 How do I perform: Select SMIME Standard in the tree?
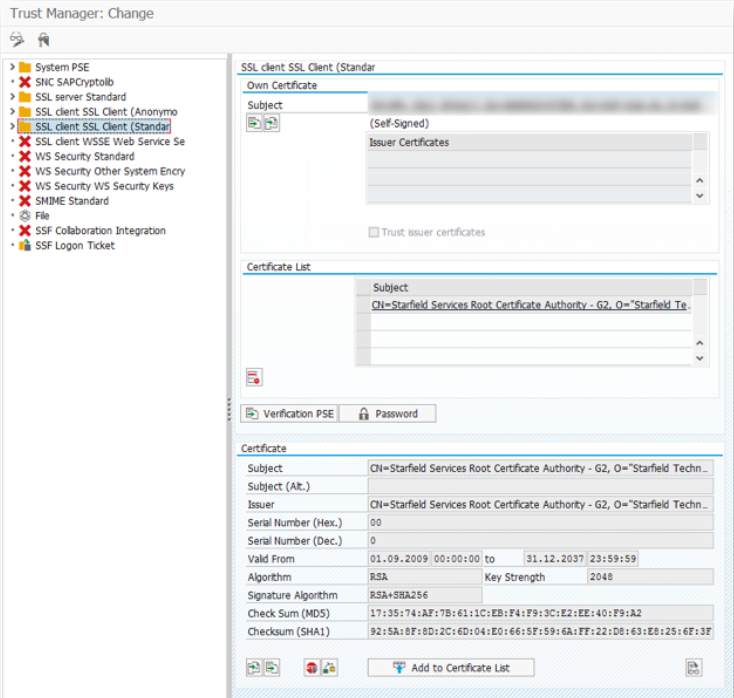pyautogui.click(x=72, y=201)
